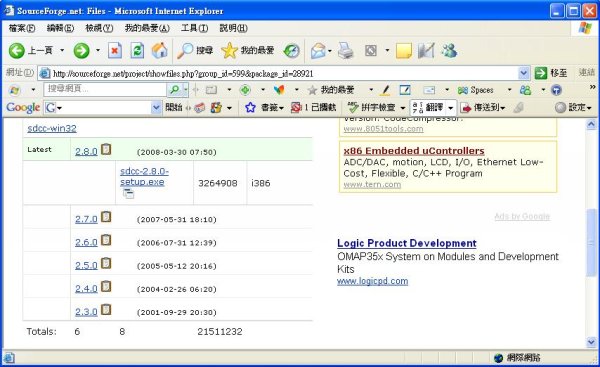
Task: Click the total size value 21511232
Action: [x=220, y=332]
